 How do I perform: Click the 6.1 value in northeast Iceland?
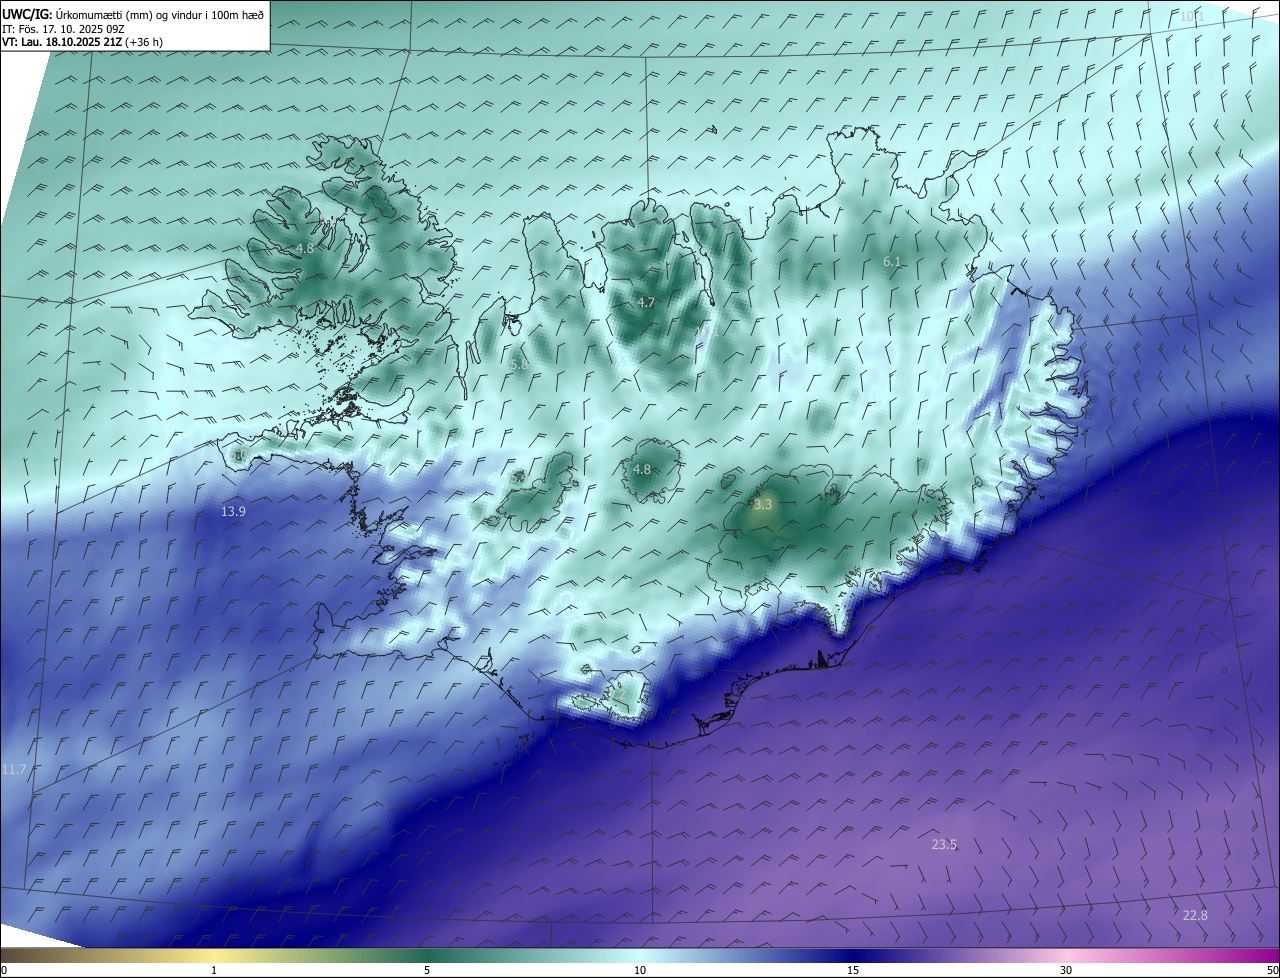point(892,261)
